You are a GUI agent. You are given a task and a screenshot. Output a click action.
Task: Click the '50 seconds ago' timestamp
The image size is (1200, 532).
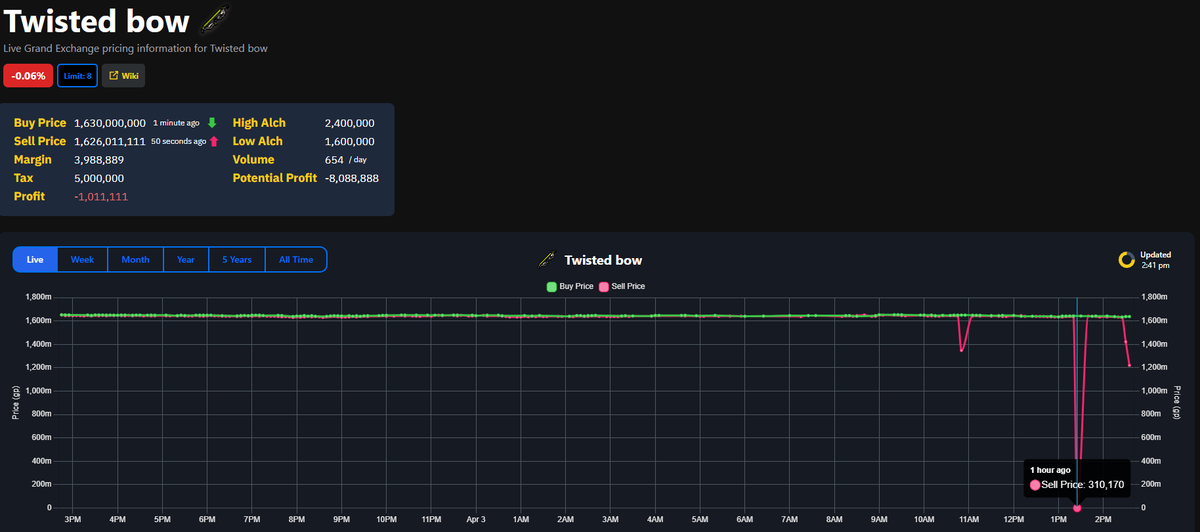[x=178, y=141]
